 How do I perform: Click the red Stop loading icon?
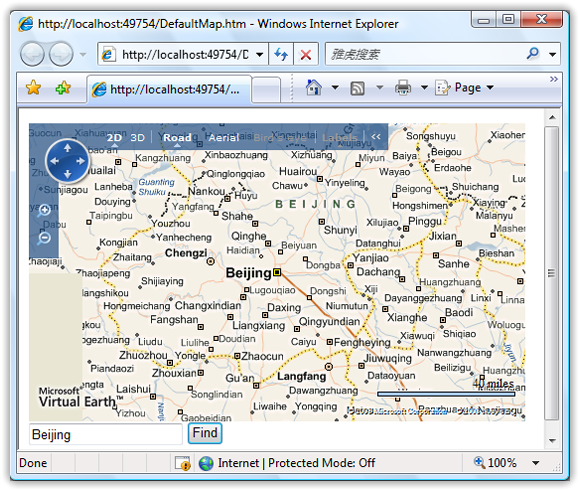tap(306, 55)
